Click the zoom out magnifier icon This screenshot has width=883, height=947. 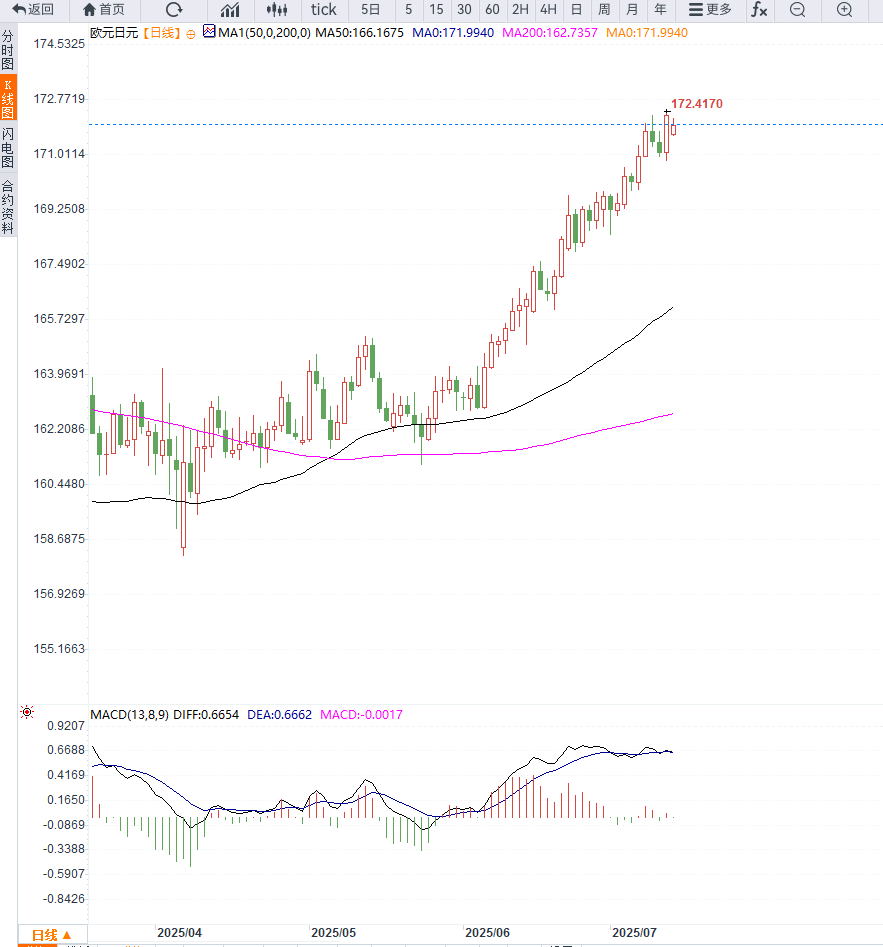pos(797,10)
